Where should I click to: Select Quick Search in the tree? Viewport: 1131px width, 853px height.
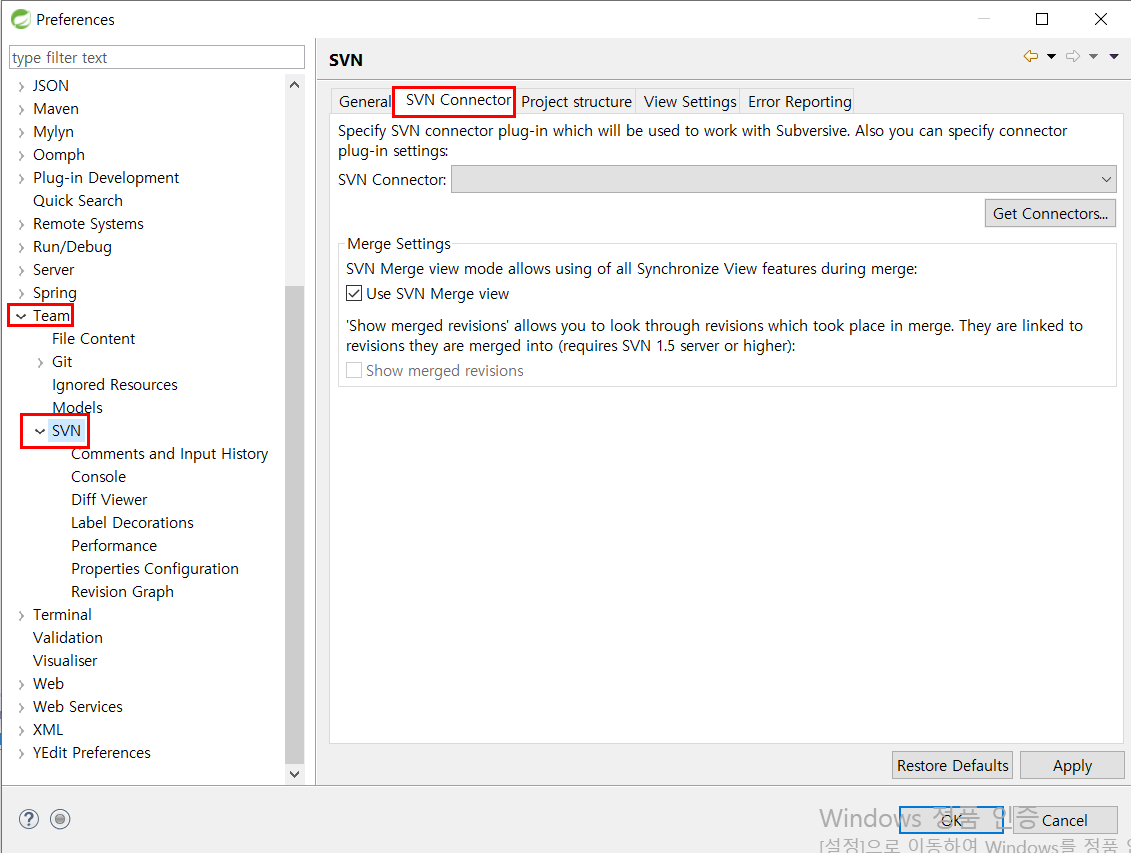coord(78,200)
